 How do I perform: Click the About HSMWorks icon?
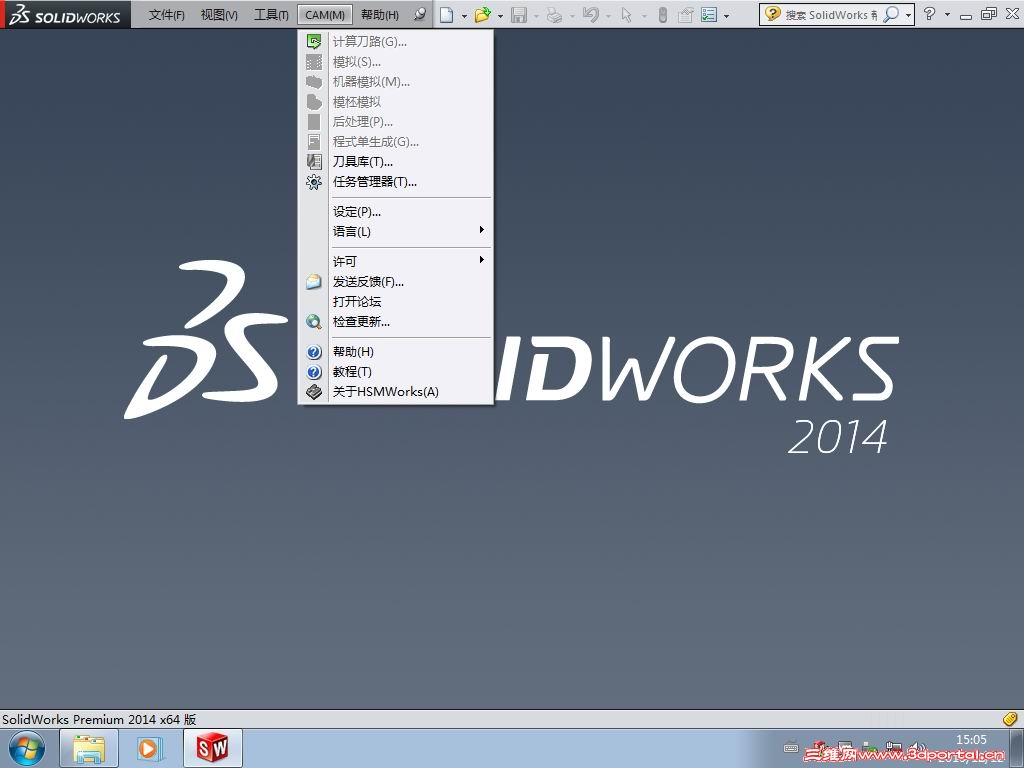pos(314,392)
